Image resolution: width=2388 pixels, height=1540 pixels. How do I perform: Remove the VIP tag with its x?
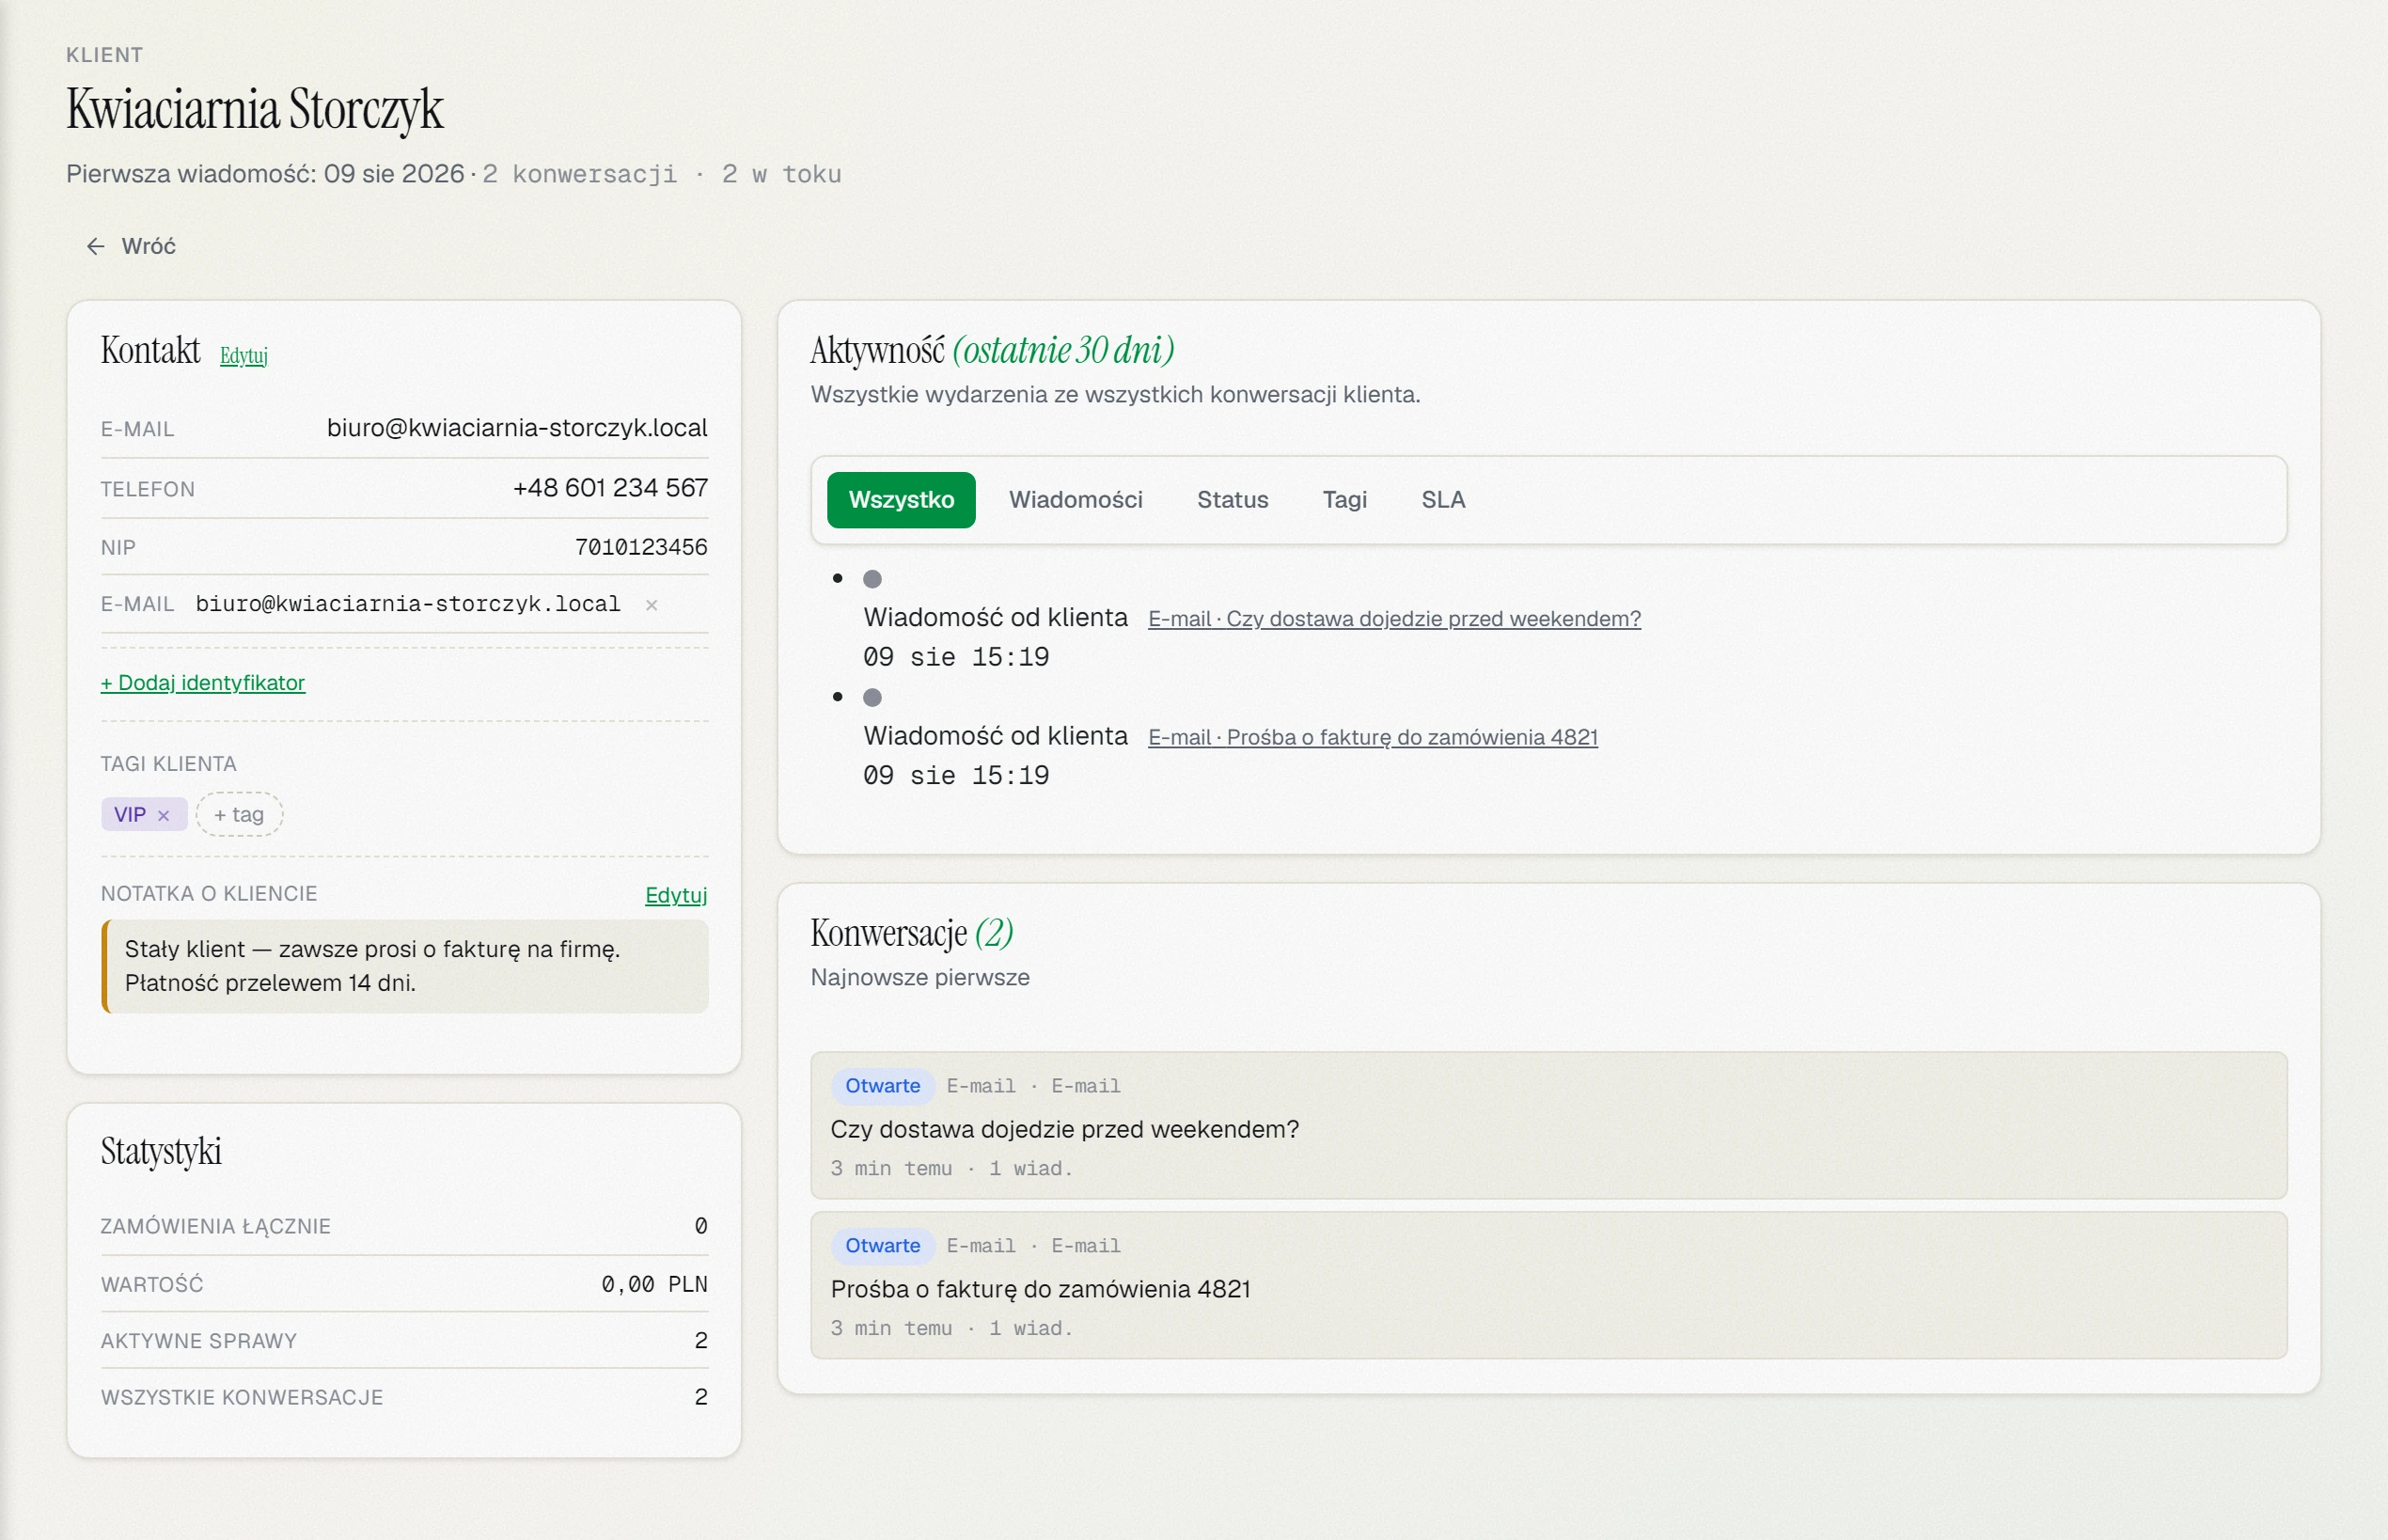(x=164, y=815)
